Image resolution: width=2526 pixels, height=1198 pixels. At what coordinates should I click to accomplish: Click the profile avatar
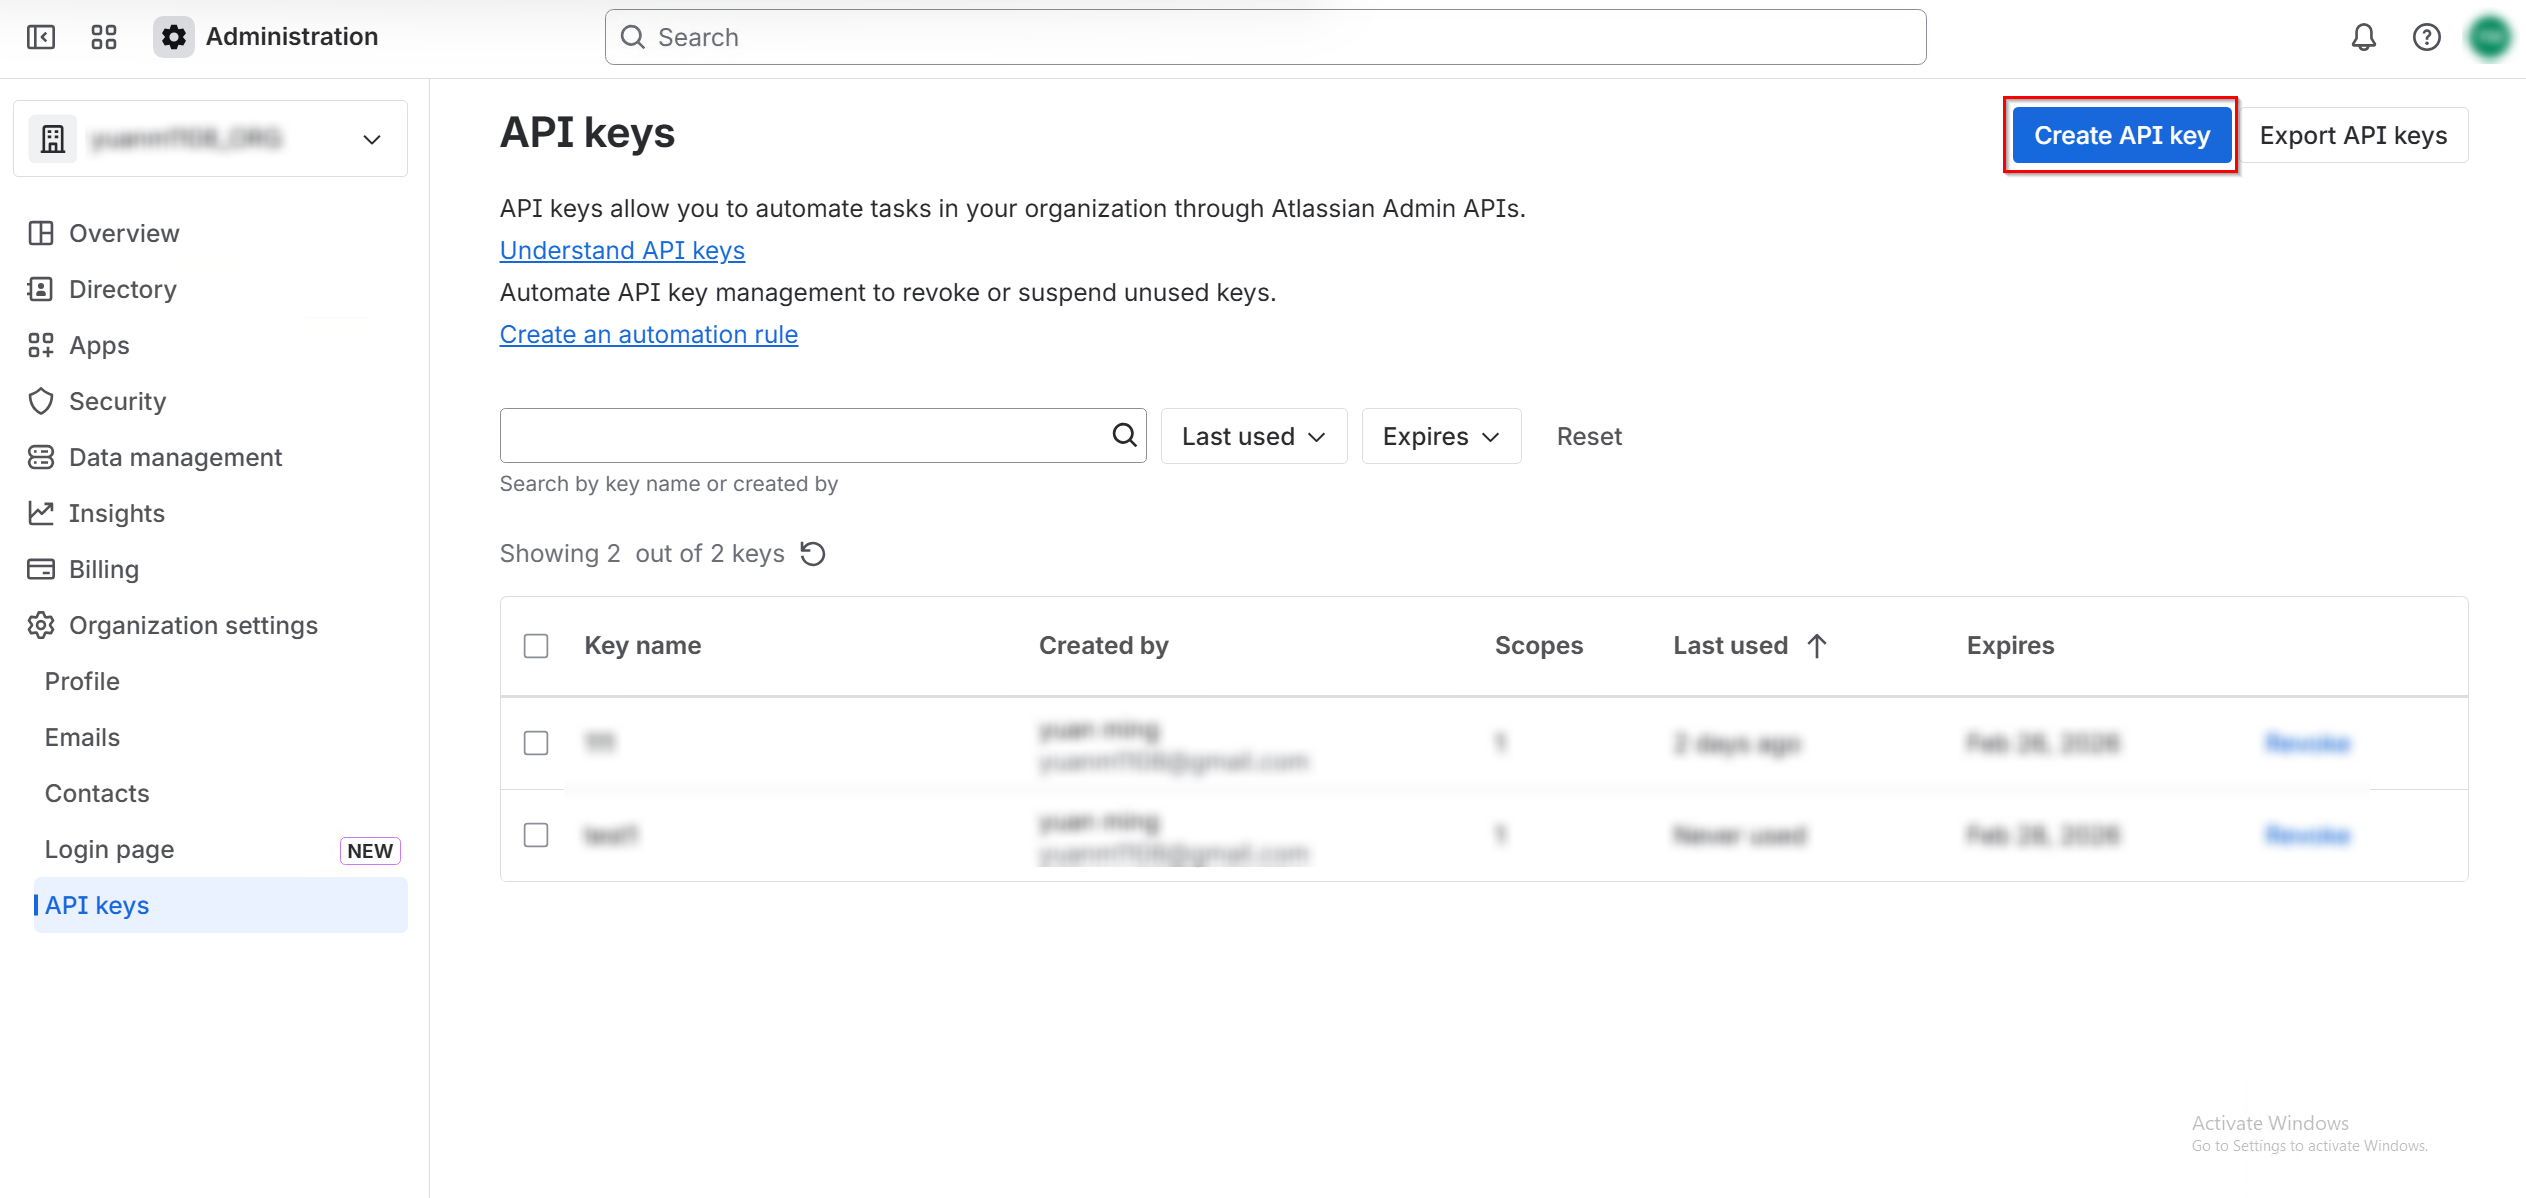pos(2490,37)
